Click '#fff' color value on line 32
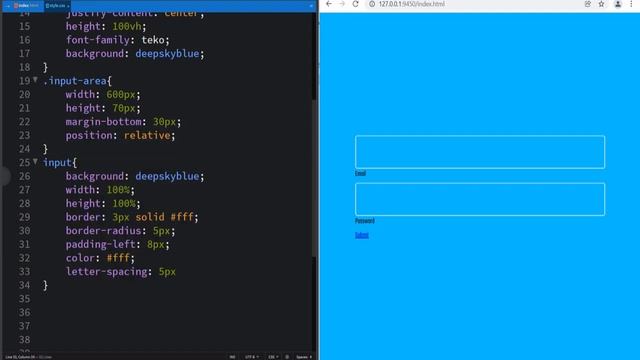 [118, 258]
